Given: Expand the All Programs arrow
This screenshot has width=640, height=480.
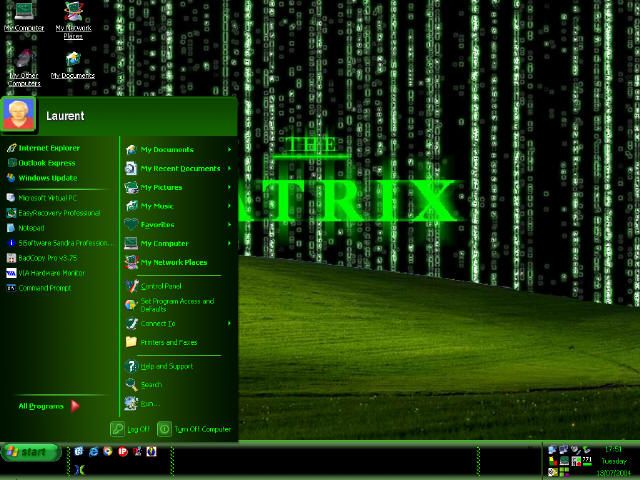Looking at the screenshot, I should [75, 406].
